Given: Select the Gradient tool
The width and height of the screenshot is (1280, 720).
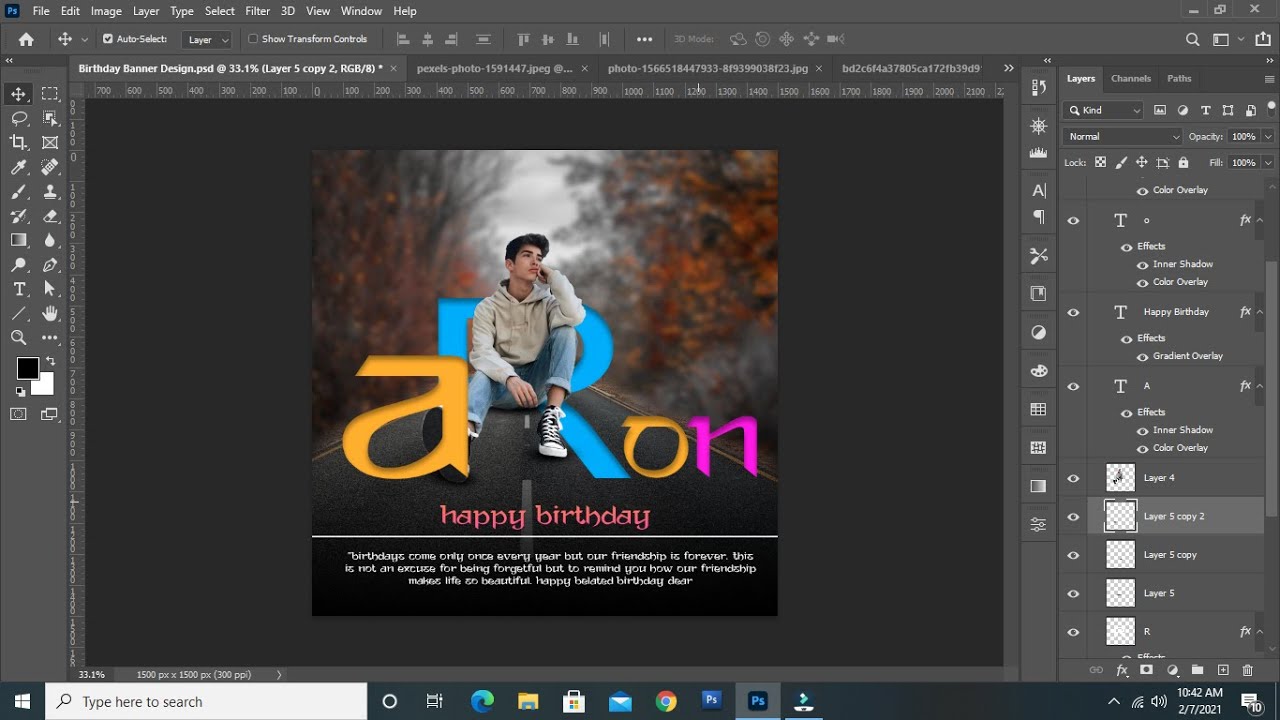Looking at the screenshot, I should pos(19,240).
